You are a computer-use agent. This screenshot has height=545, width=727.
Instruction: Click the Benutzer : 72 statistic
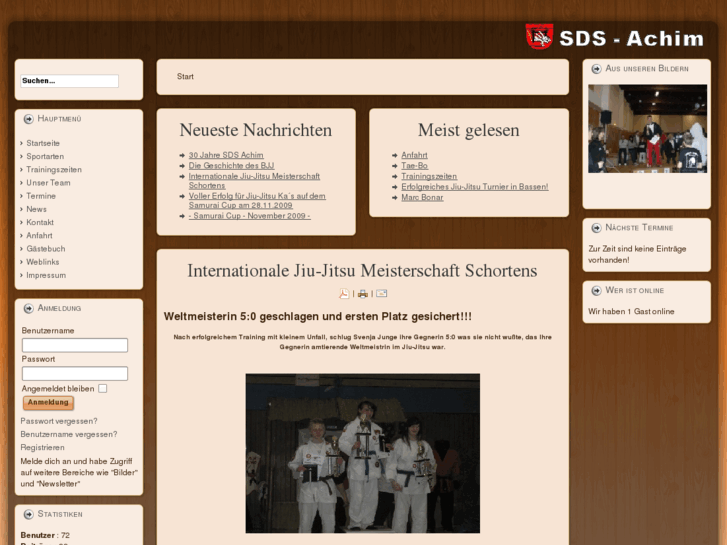(x=45, y=535)
